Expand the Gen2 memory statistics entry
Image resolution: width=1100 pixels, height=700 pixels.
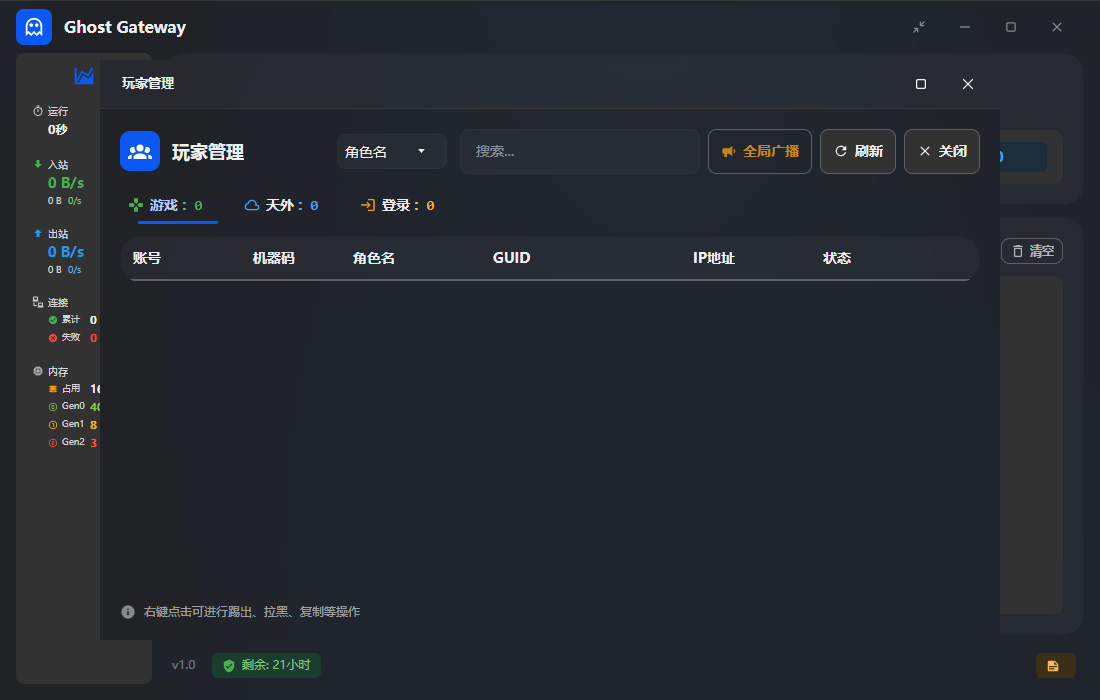pyautogui.click(x=71, y=441)
